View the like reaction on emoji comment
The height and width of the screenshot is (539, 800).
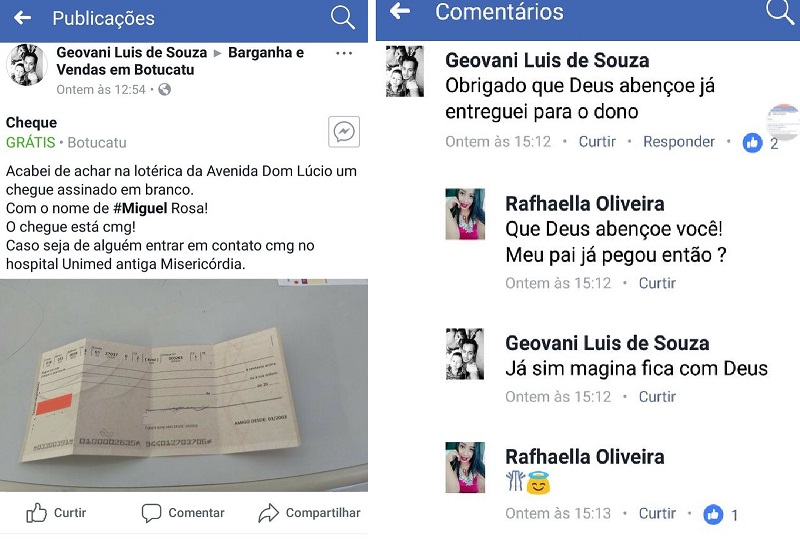pyautogui.click(x=721, y=514)
